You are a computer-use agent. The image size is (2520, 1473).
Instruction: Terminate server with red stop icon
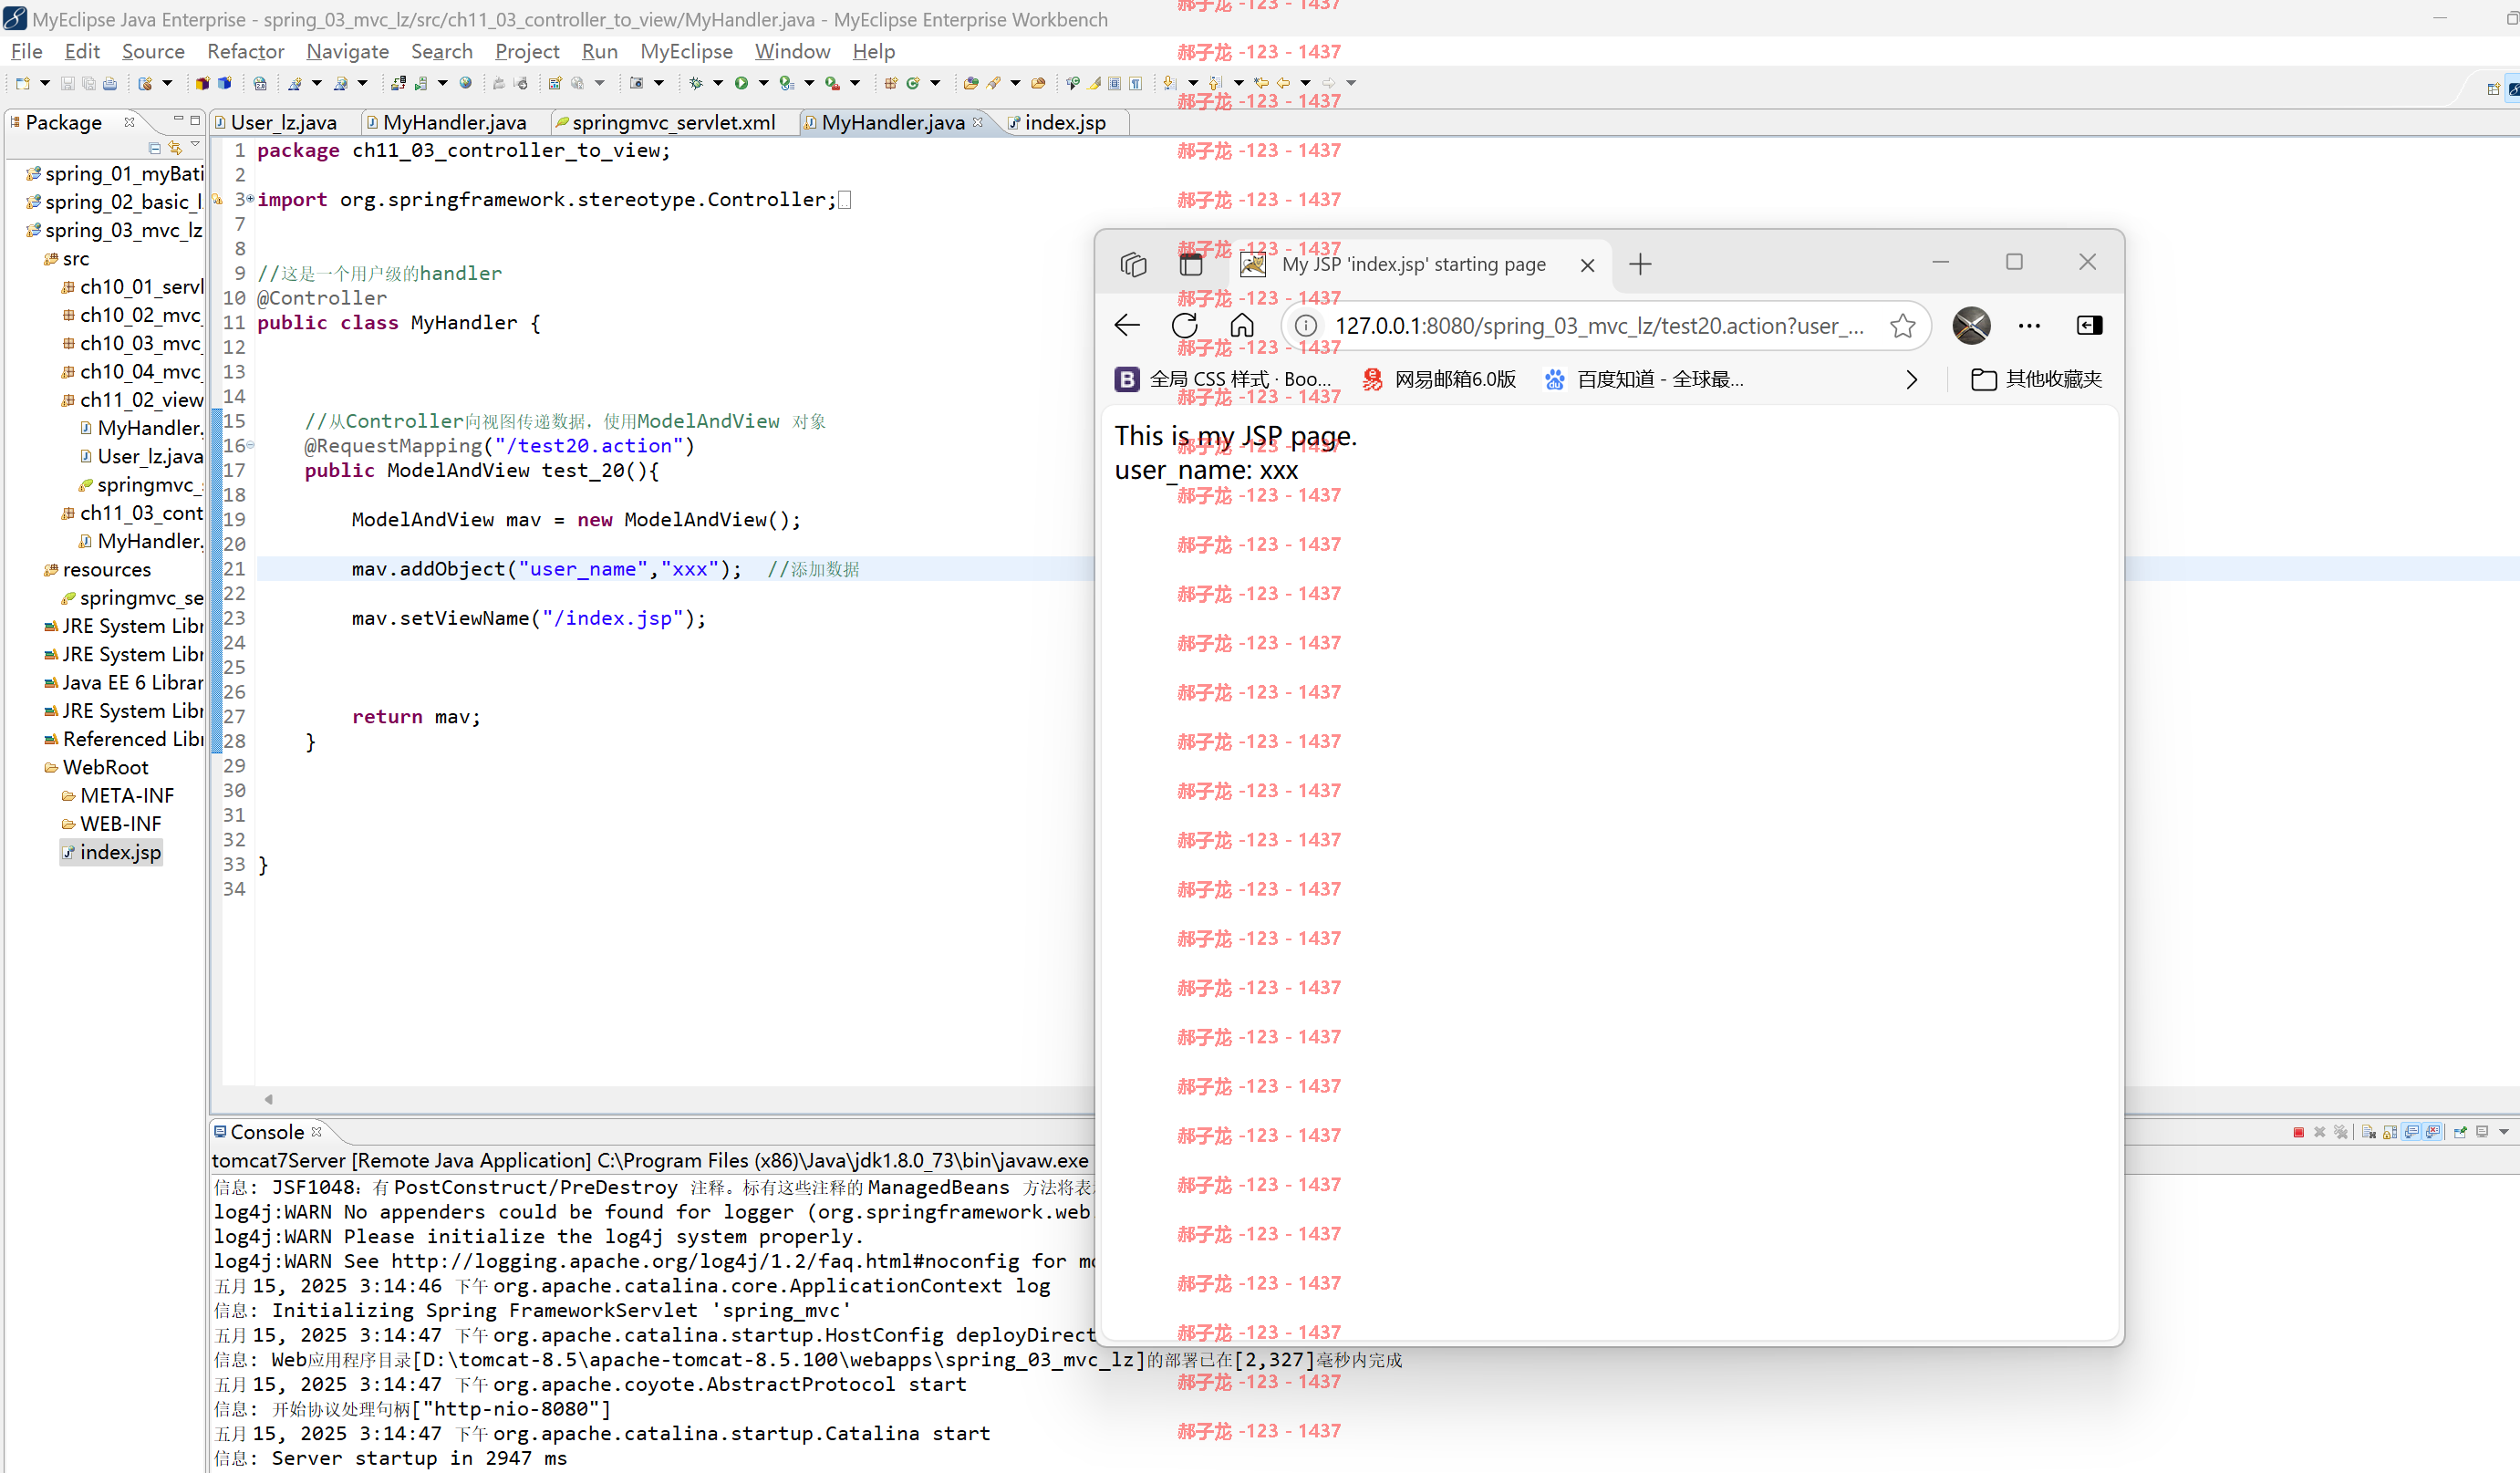pos(2299,1133)
